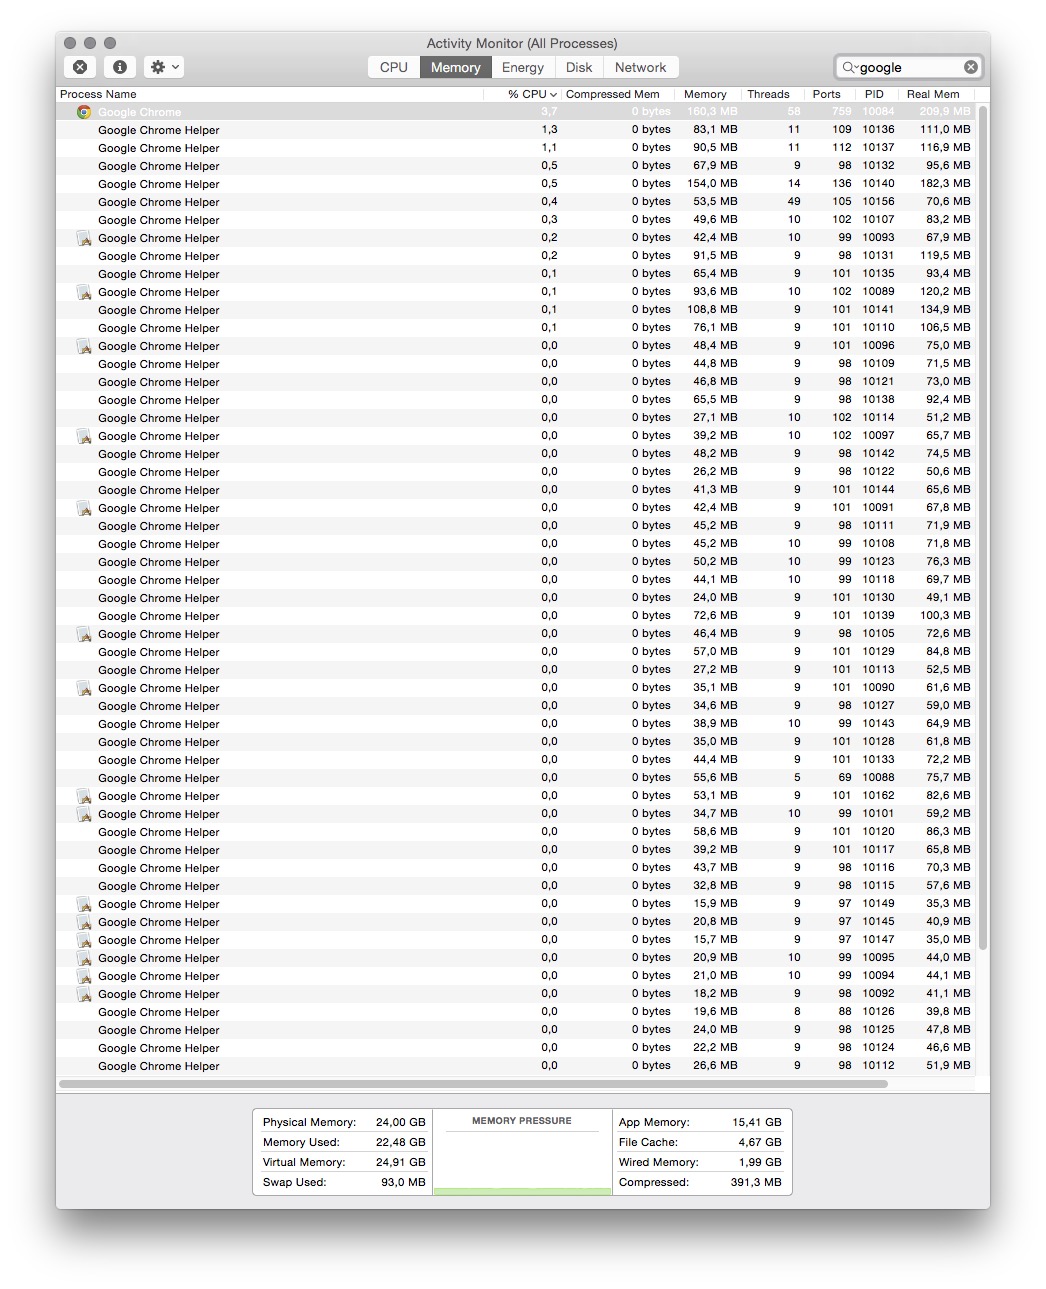Click Physical Memory 24,00 GB value
The width and height of the screenshot is (1046, 1289).
pyautogui.click(x=400, y=1122)
